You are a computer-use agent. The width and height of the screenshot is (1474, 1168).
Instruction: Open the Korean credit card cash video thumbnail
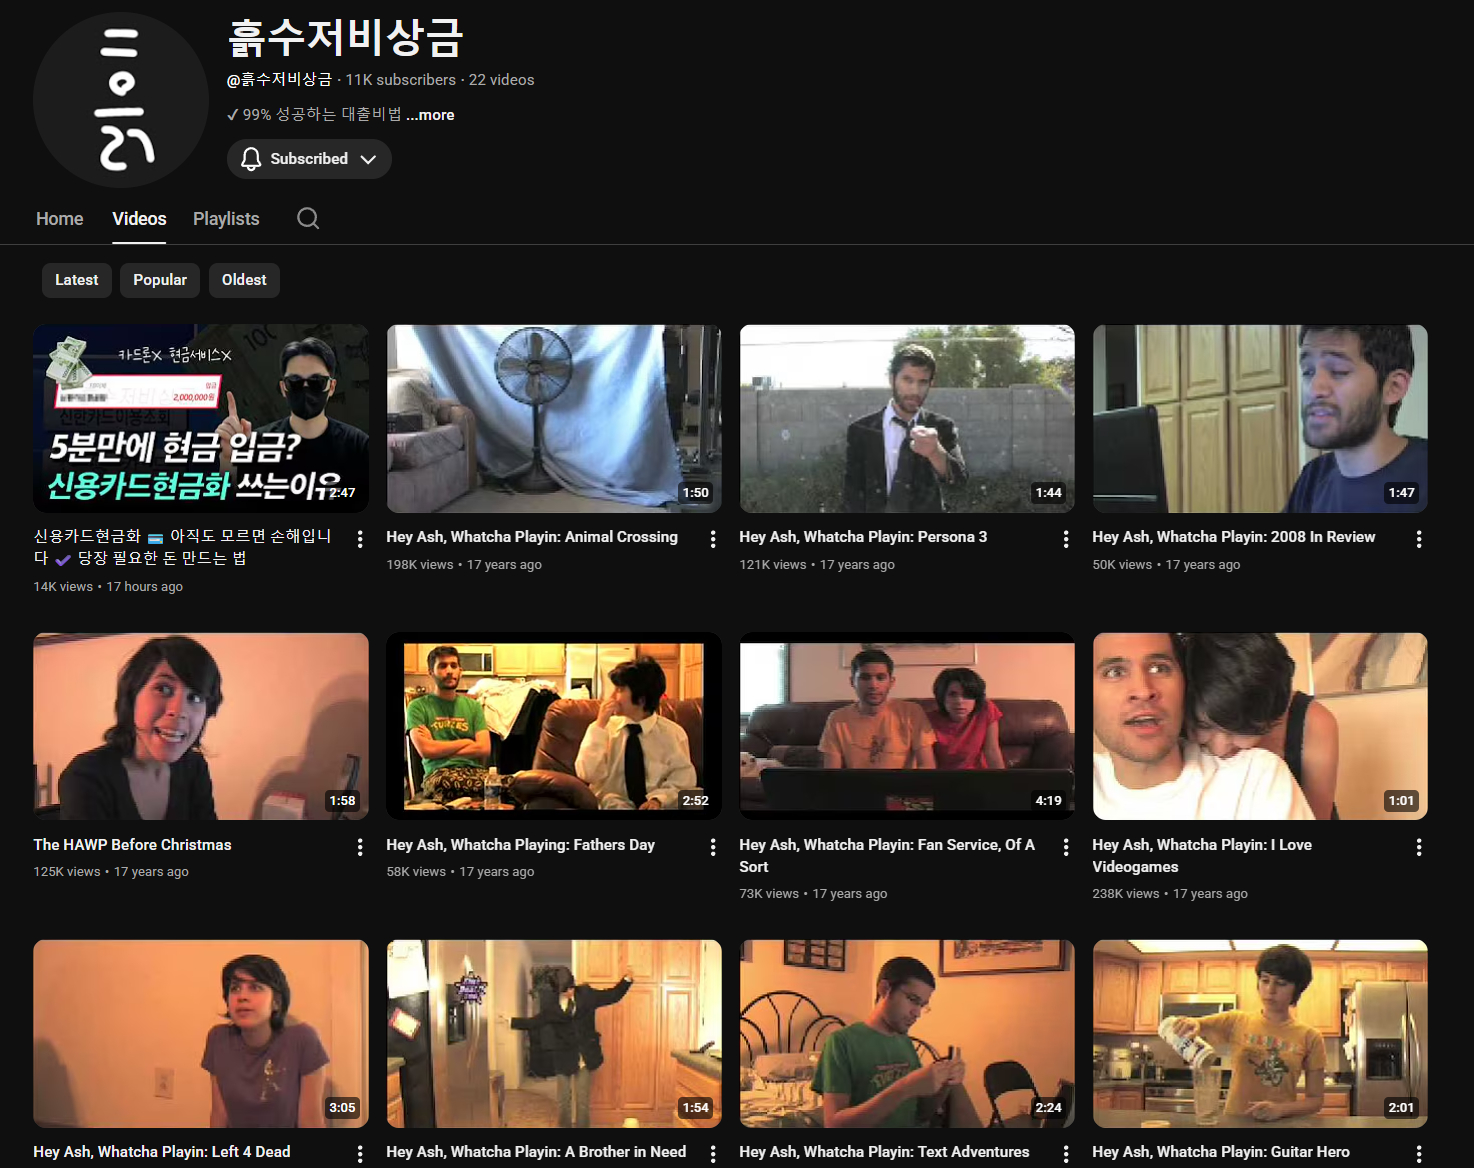(x=201, y=418)
